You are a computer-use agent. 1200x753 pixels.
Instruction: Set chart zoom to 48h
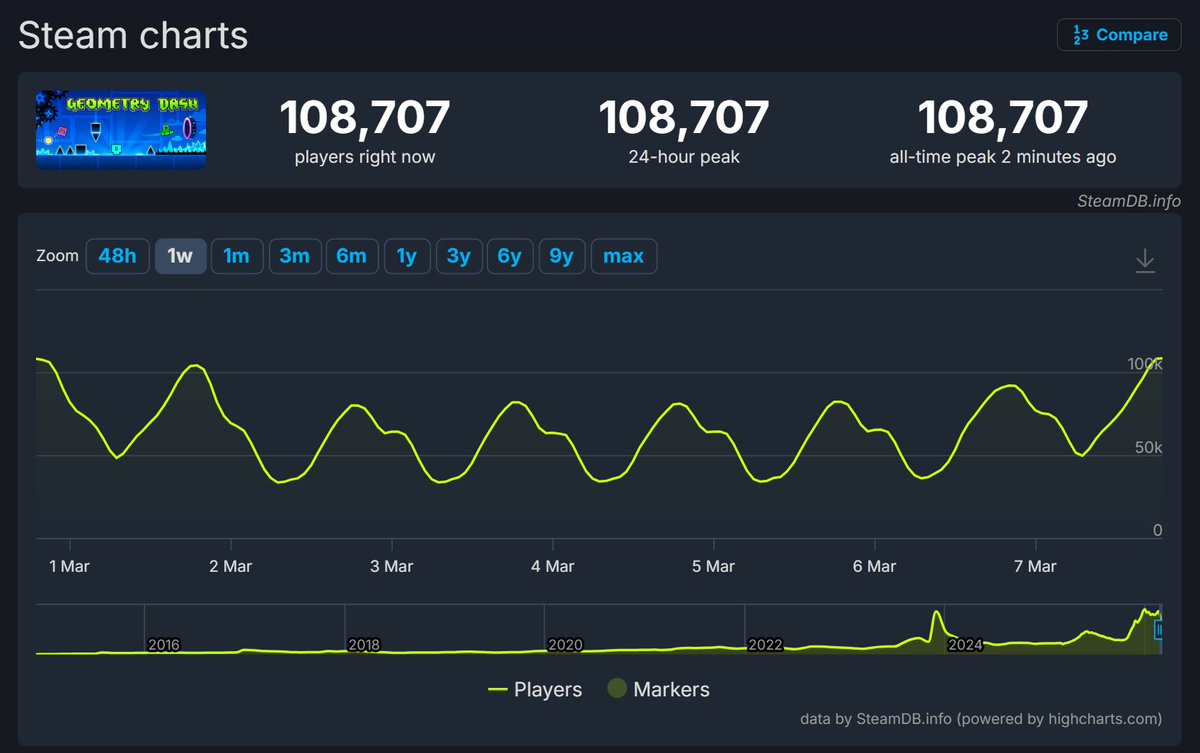pyautogui.click(x=117, y=256)
